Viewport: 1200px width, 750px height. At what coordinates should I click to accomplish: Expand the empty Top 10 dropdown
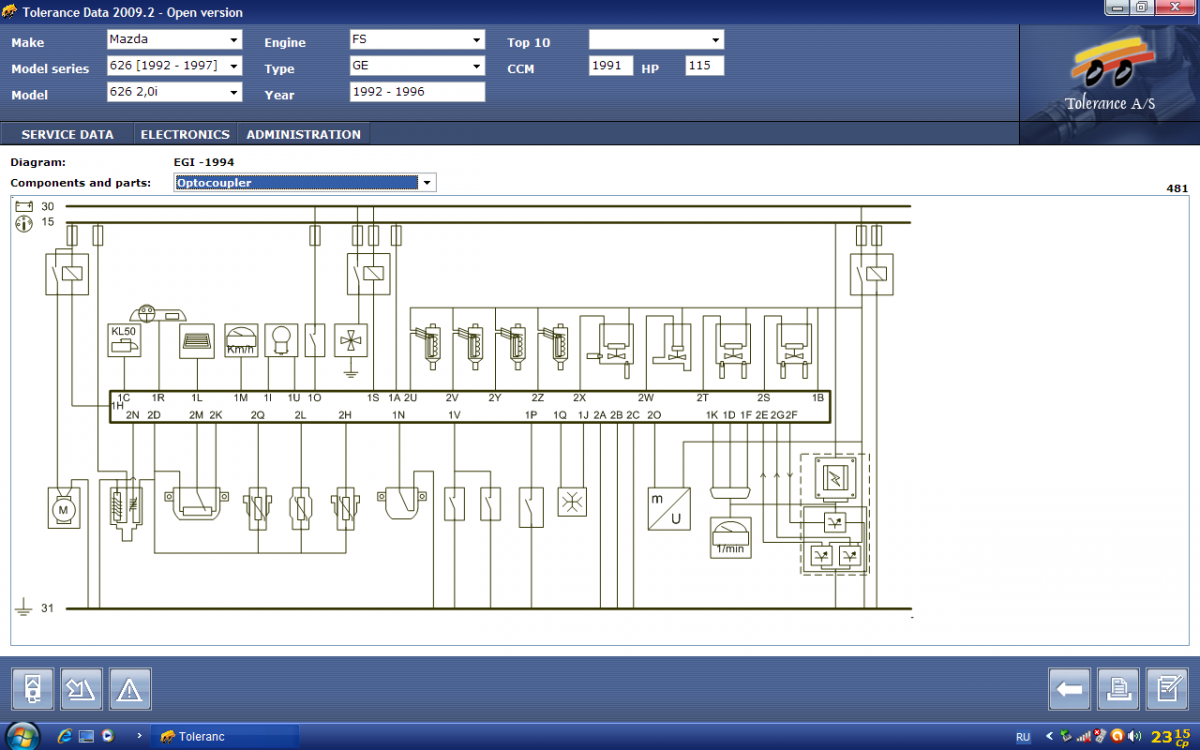[x=656, y=40]
